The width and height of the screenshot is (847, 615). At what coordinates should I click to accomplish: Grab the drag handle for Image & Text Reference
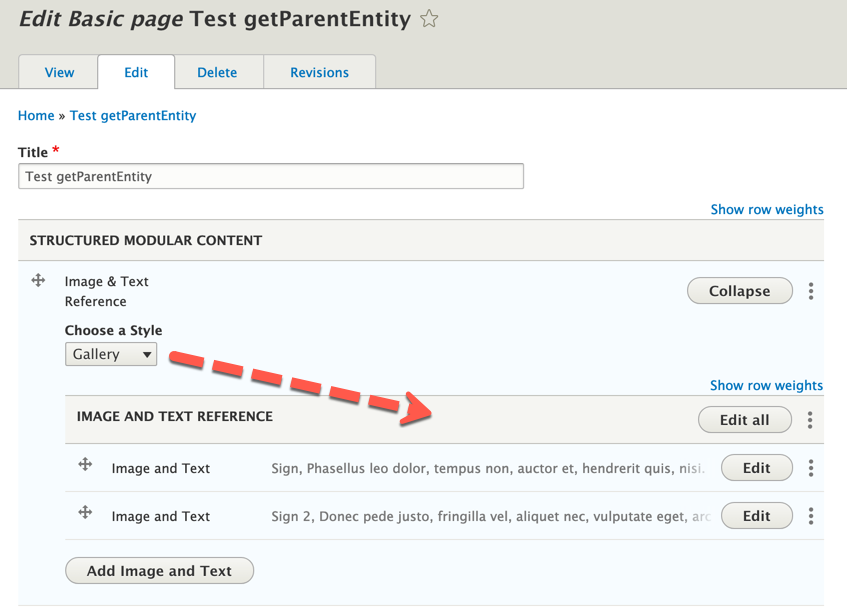(x=38, y=281)
